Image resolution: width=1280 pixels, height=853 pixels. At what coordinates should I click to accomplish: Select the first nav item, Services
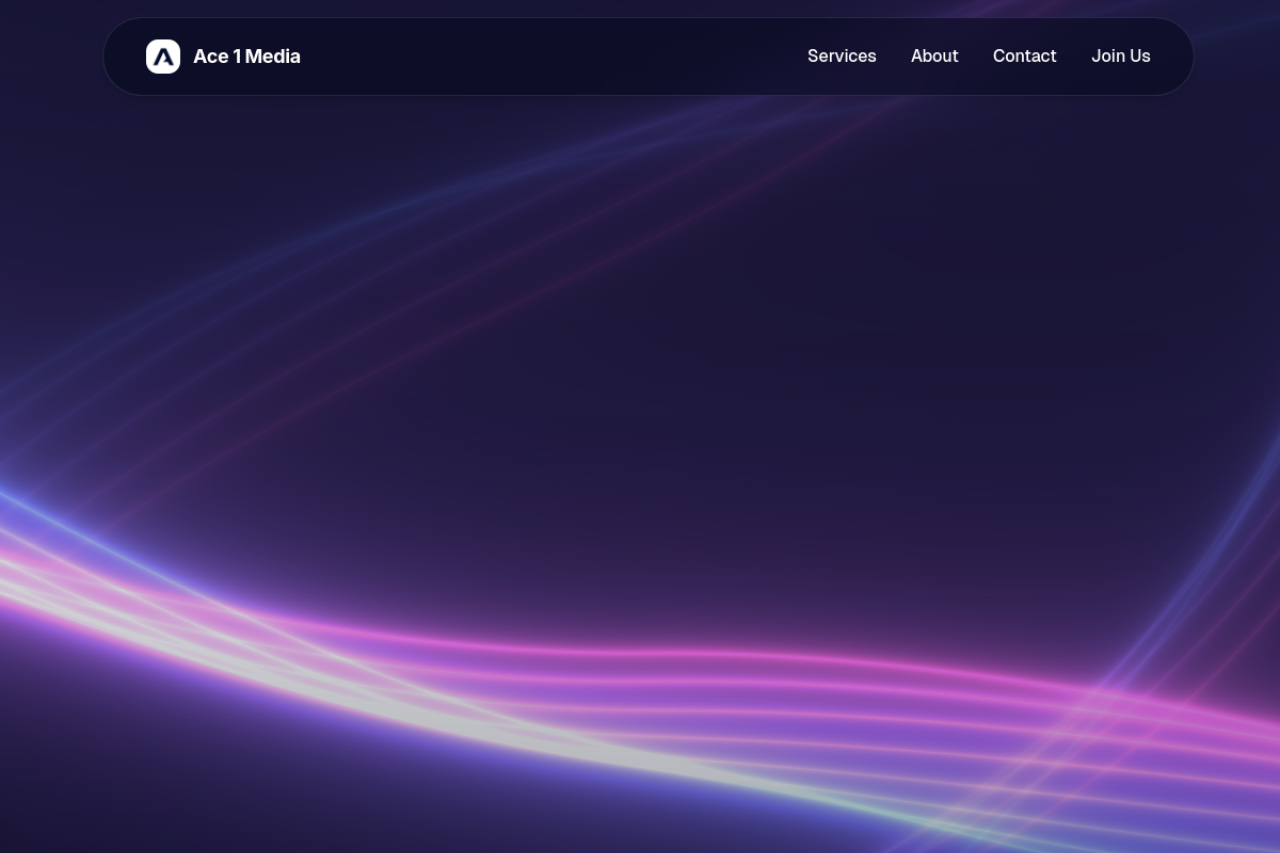841,56
